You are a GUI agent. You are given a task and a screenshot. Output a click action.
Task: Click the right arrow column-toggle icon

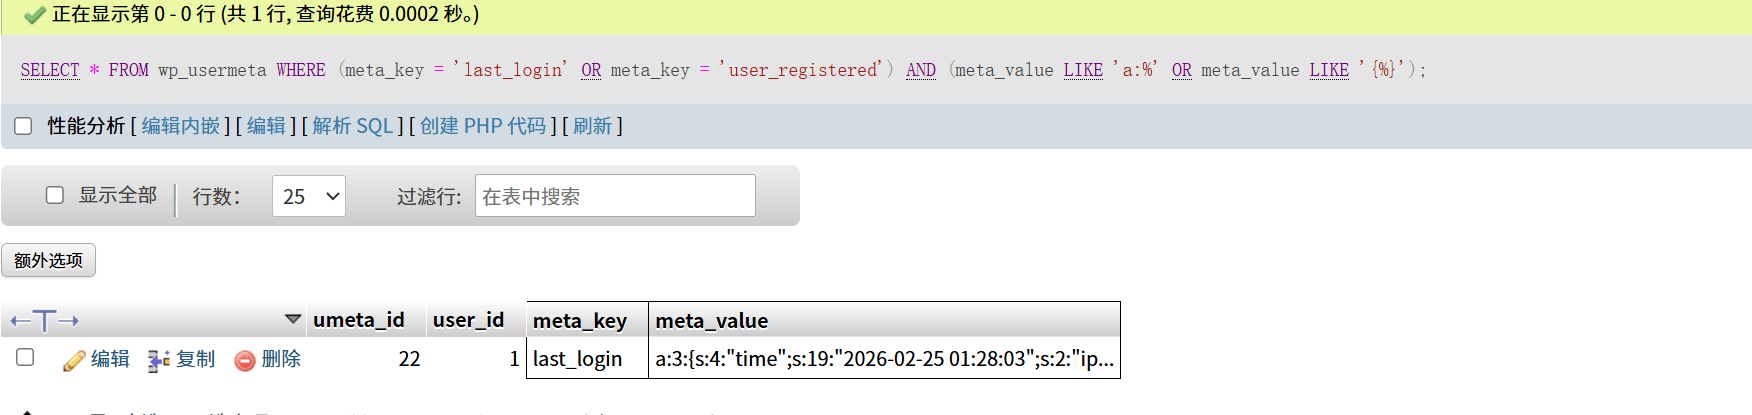[68, 321]
